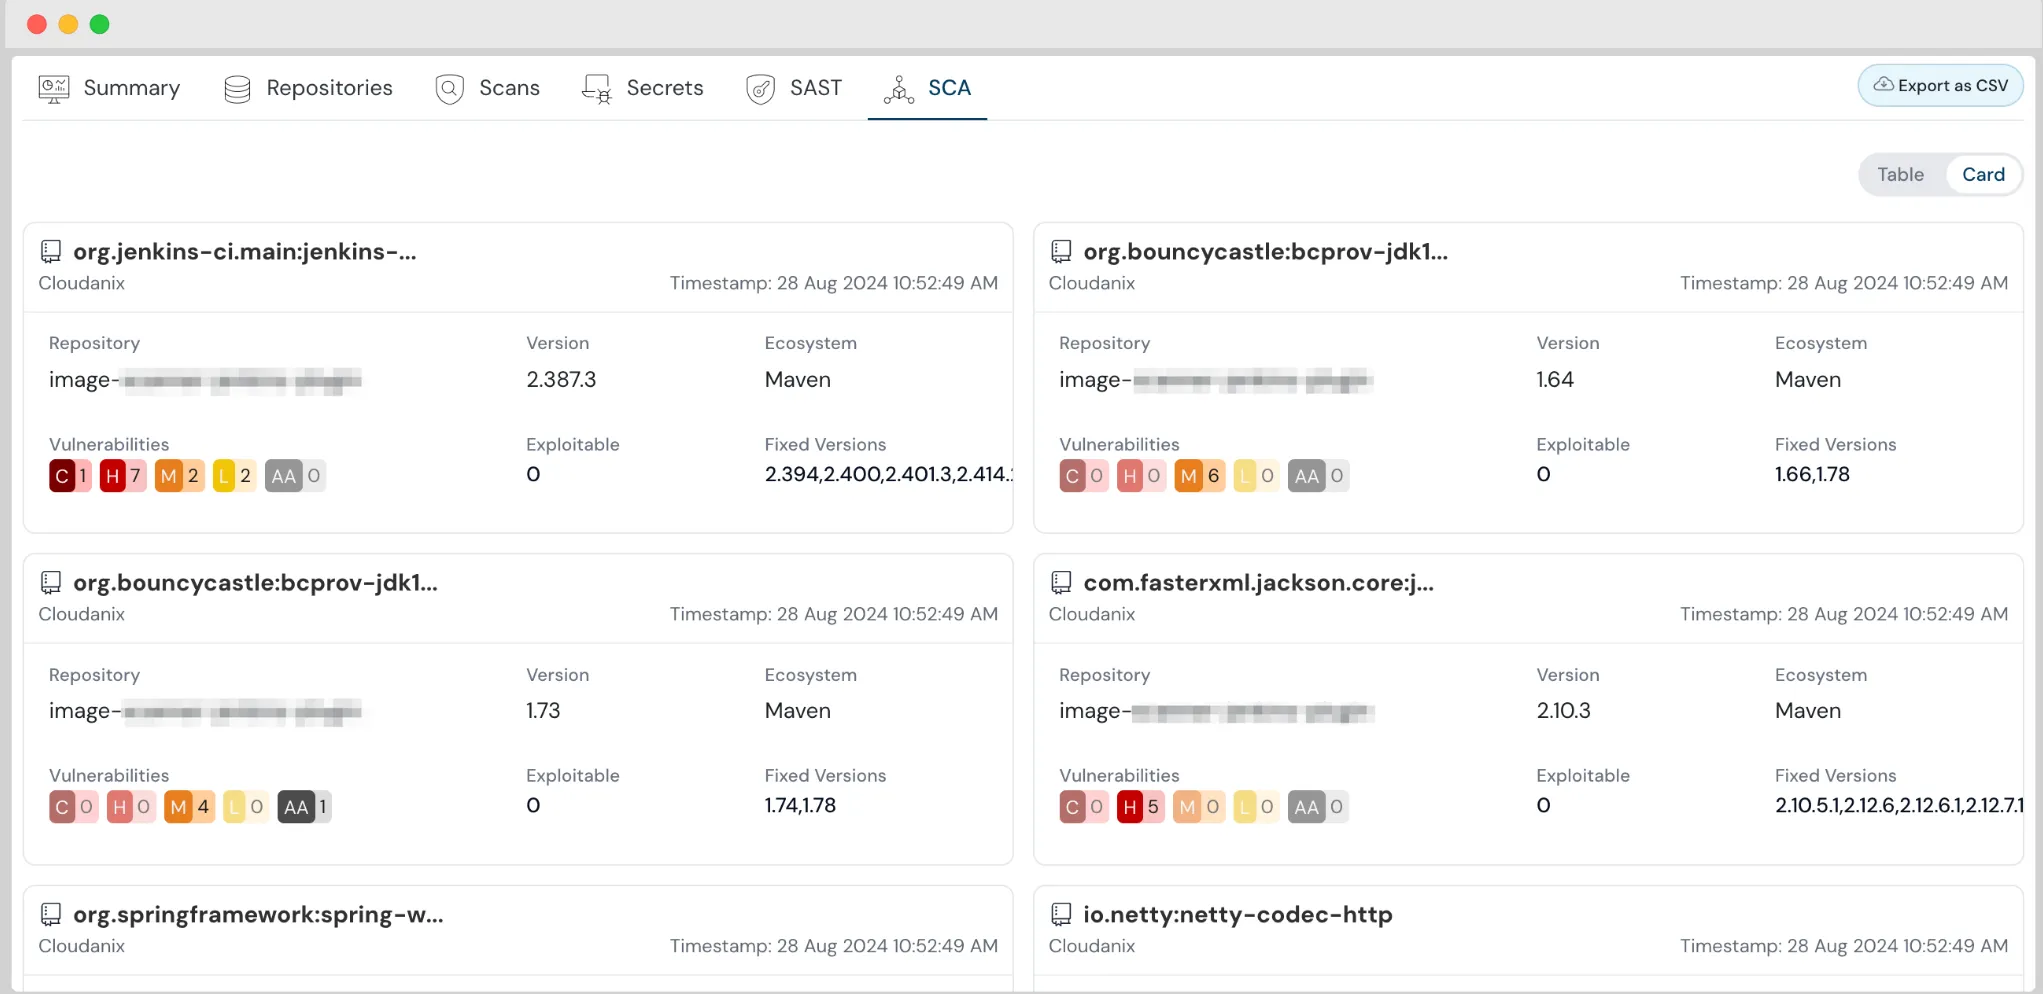Click the package icon beside io.netty:netty-codec-http
2043x994 pixels.
[x=1061, y=912]
